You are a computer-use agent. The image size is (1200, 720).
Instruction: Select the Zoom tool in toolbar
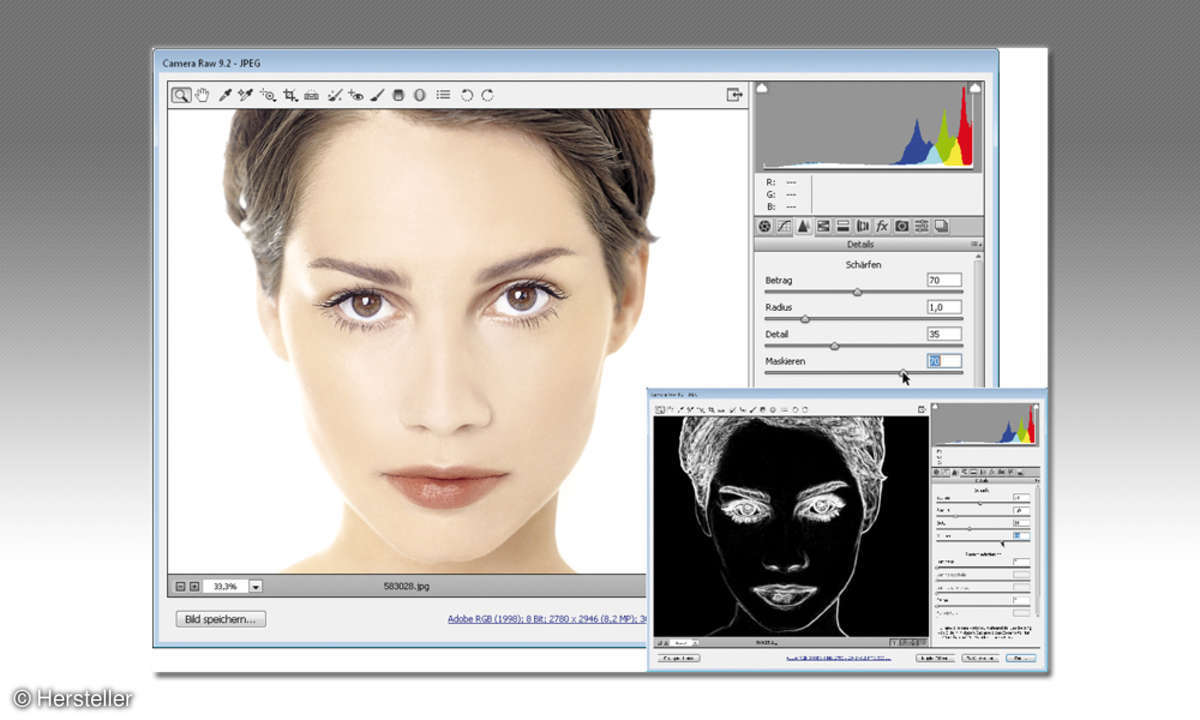(x=180, y=95)
